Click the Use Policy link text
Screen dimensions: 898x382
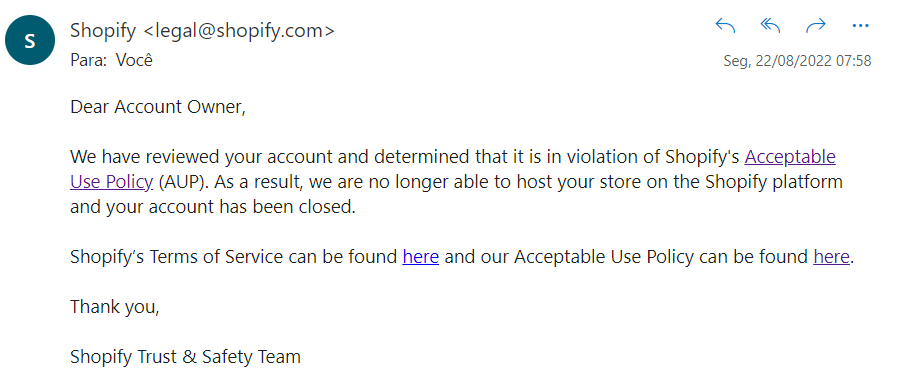point(112,182)
